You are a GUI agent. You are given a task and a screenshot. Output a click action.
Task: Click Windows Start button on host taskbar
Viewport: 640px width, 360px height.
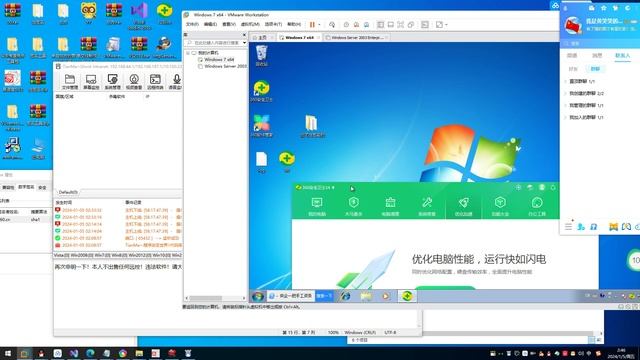click(x=8, y=353)
